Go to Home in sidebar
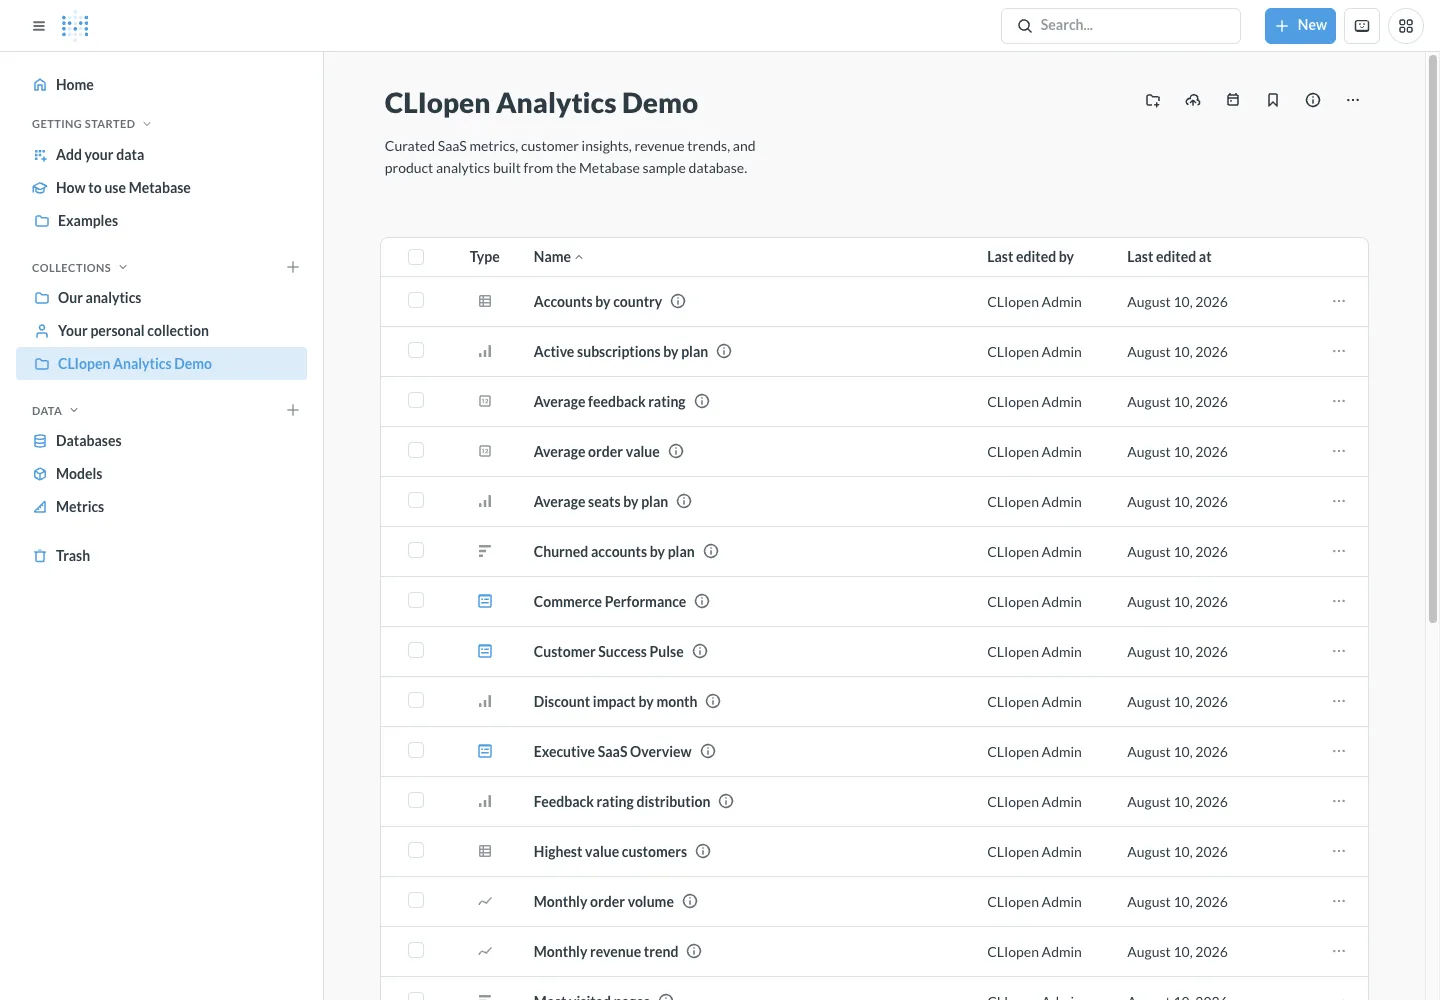The height and width of the screenshot is (1000, 1440). (161, 85)
